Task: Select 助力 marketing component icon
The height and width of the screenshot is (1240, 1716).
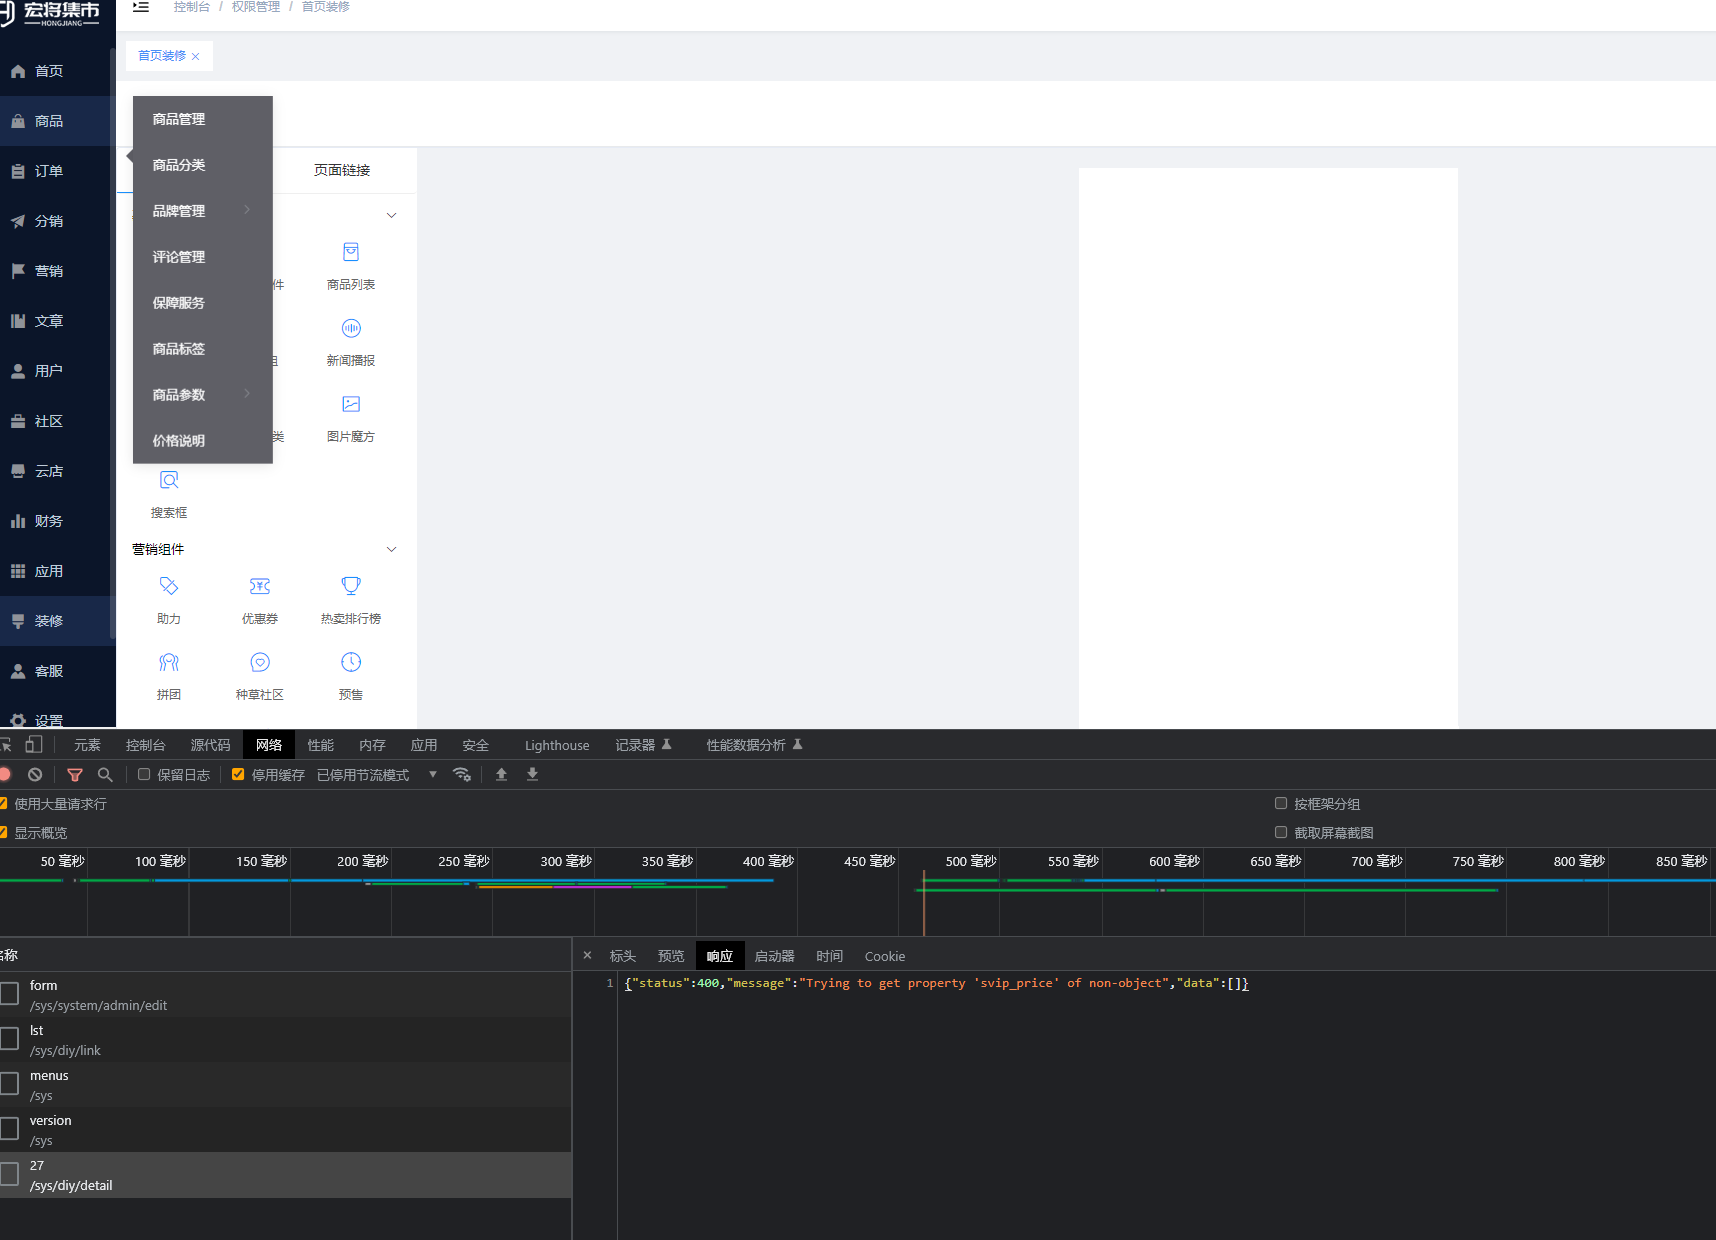Action: pos(169,586)
